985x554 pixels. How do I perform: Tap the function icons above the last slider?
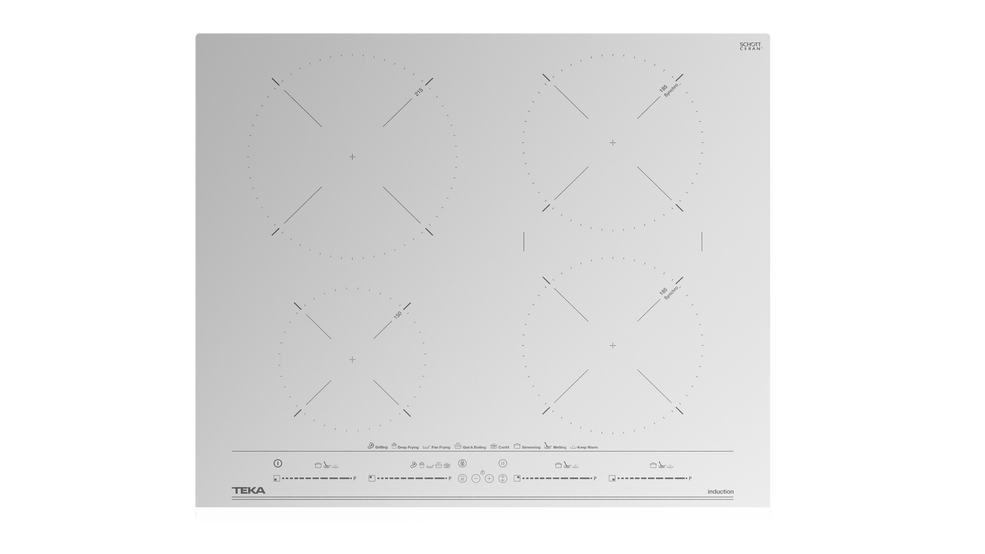[x=663, y=465]
